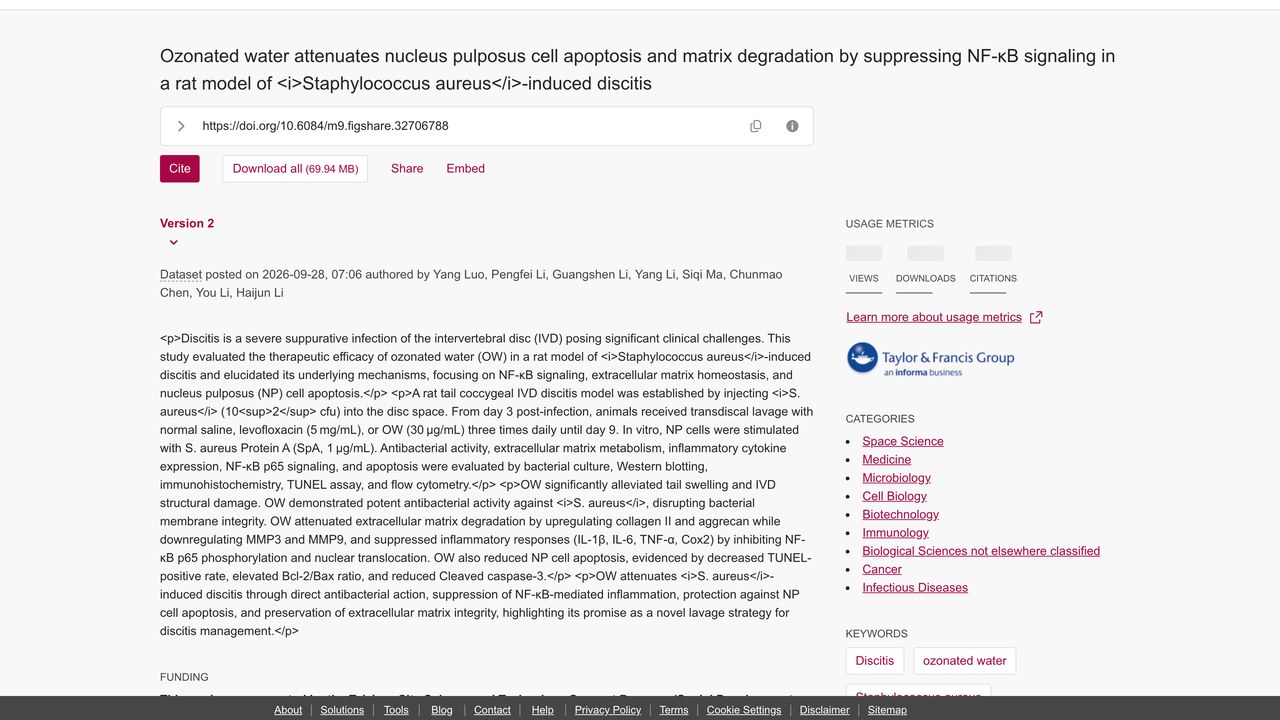Click the Dataset label in posted line
Viewport: 1280px width, 720px height.
click(x=181, y=275)
